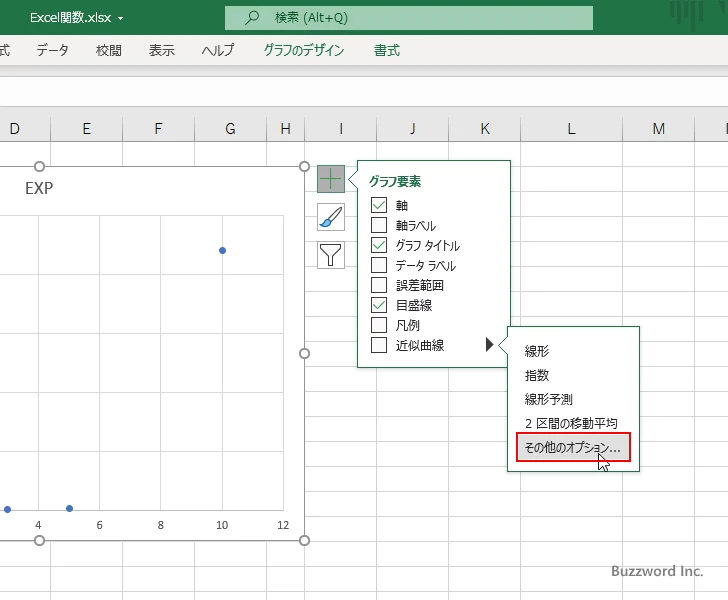Click その他のオプション... in trendline submenu
This screenshot has width=728, height=600.
click(x=573, y=449)
